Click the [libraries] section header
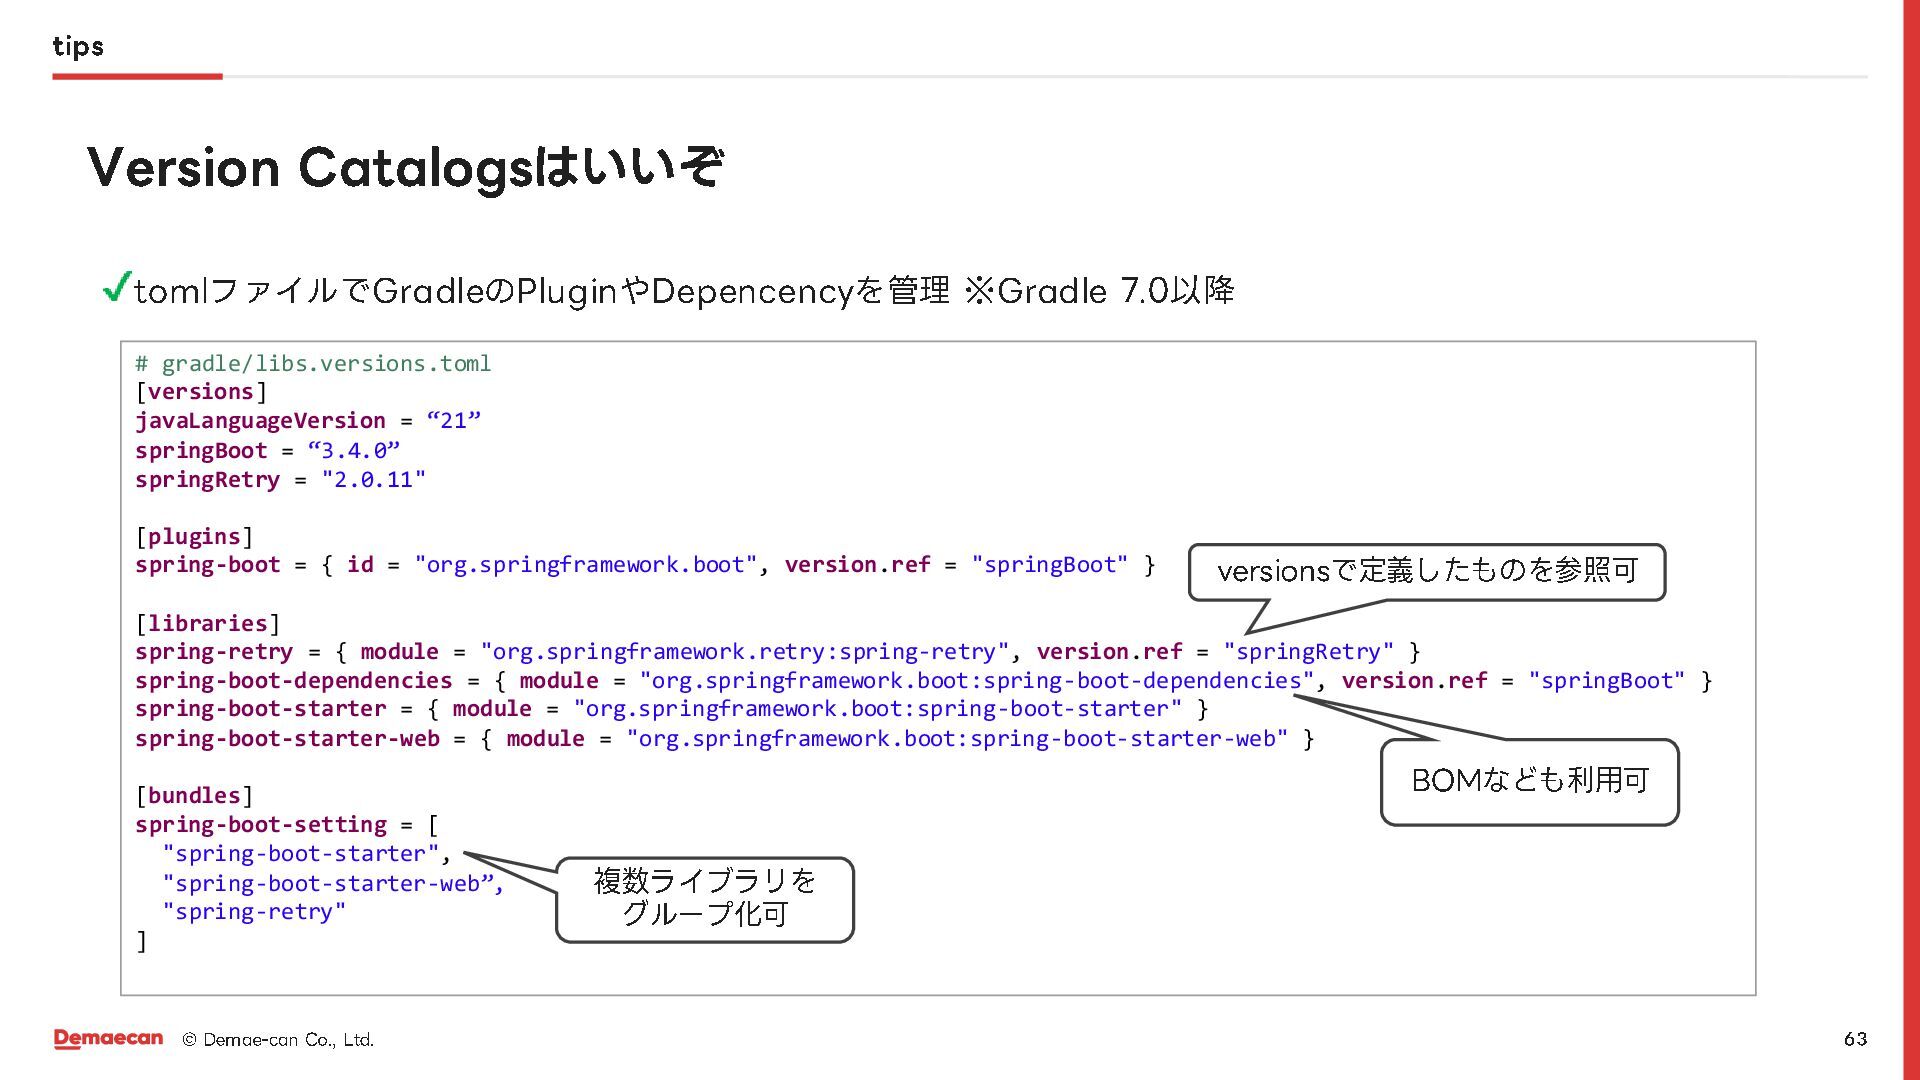This screenshot has width=1920, height=1080. pyautogui.click(x=207, y=624)
